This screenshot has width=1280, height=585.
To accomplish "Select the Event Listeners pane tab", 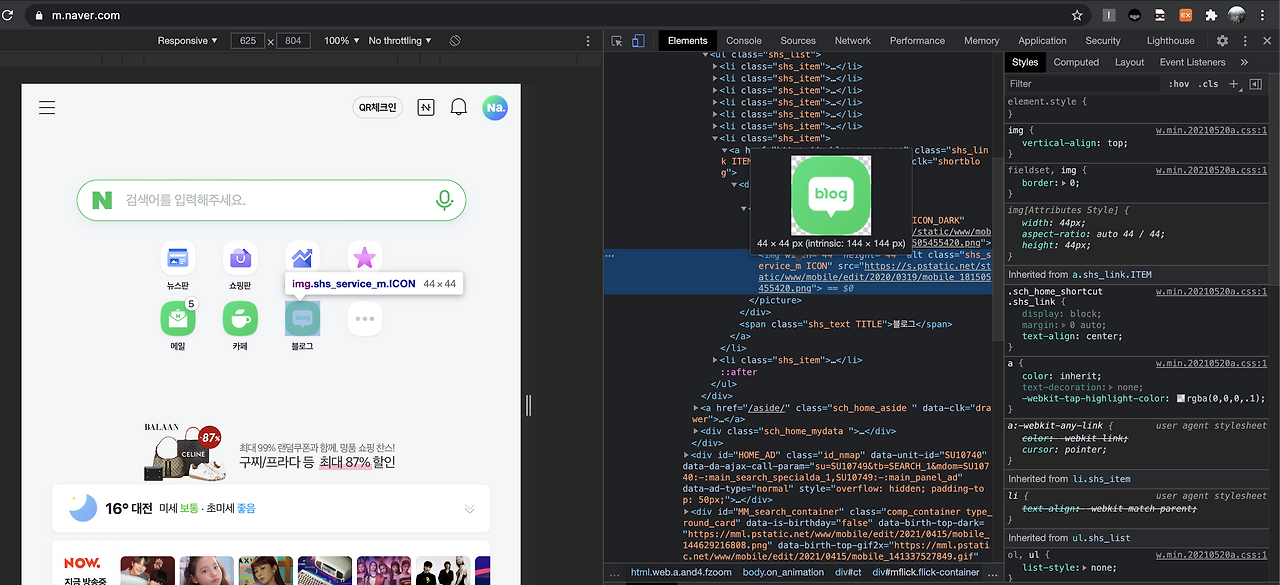I will pos(1192,62).
